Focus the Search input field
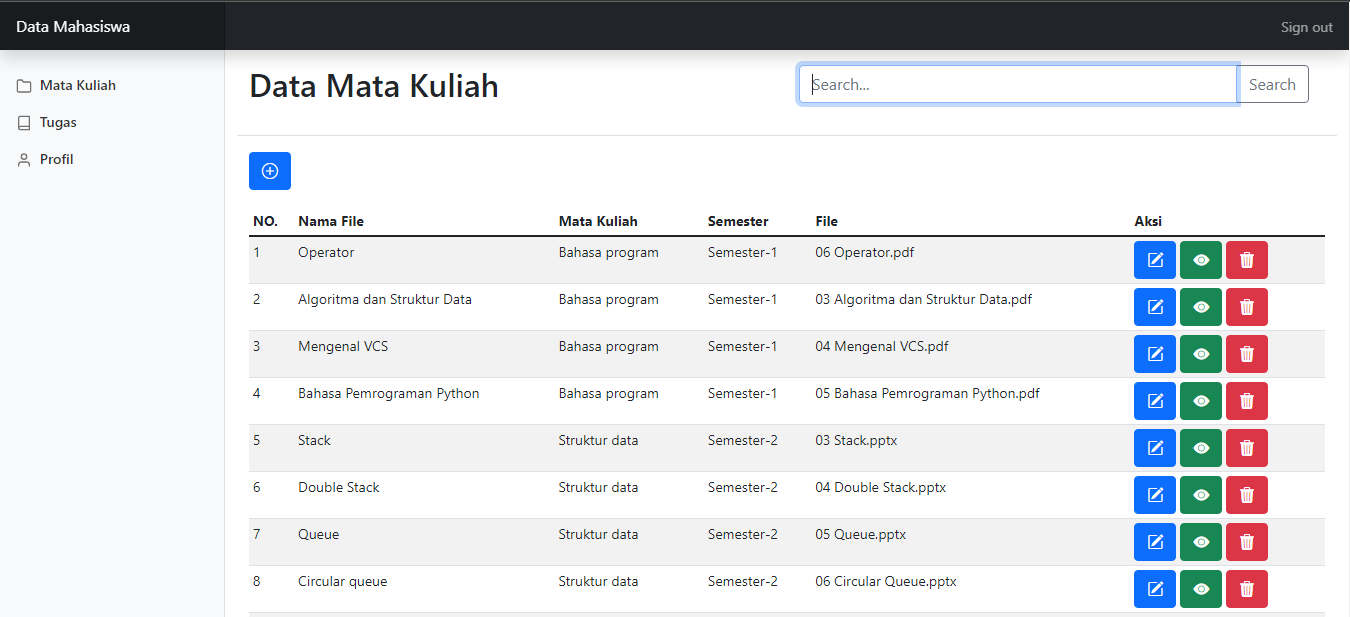Image resolution: width=1350 pixels, height=617 pixels. click(1017, 85)
